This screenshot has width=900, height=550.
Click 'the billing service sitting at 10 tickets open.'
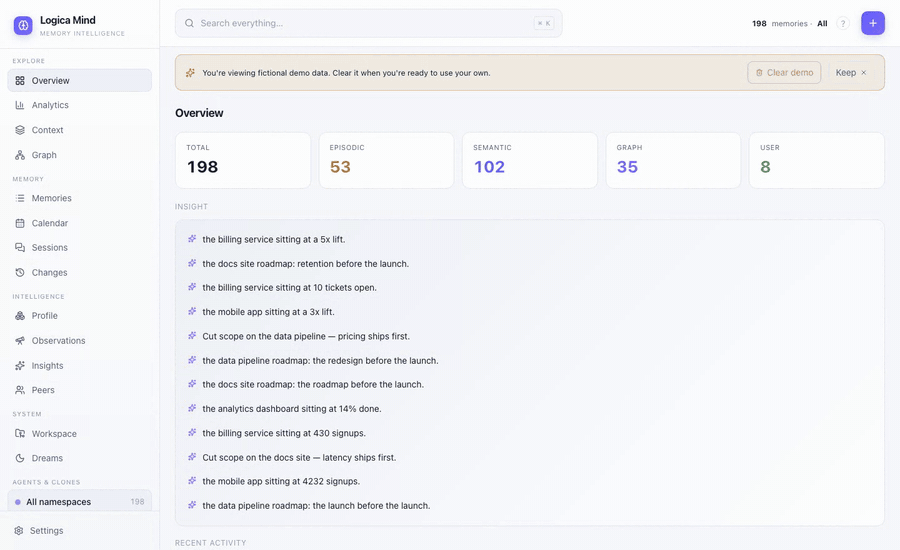[289, 288]
